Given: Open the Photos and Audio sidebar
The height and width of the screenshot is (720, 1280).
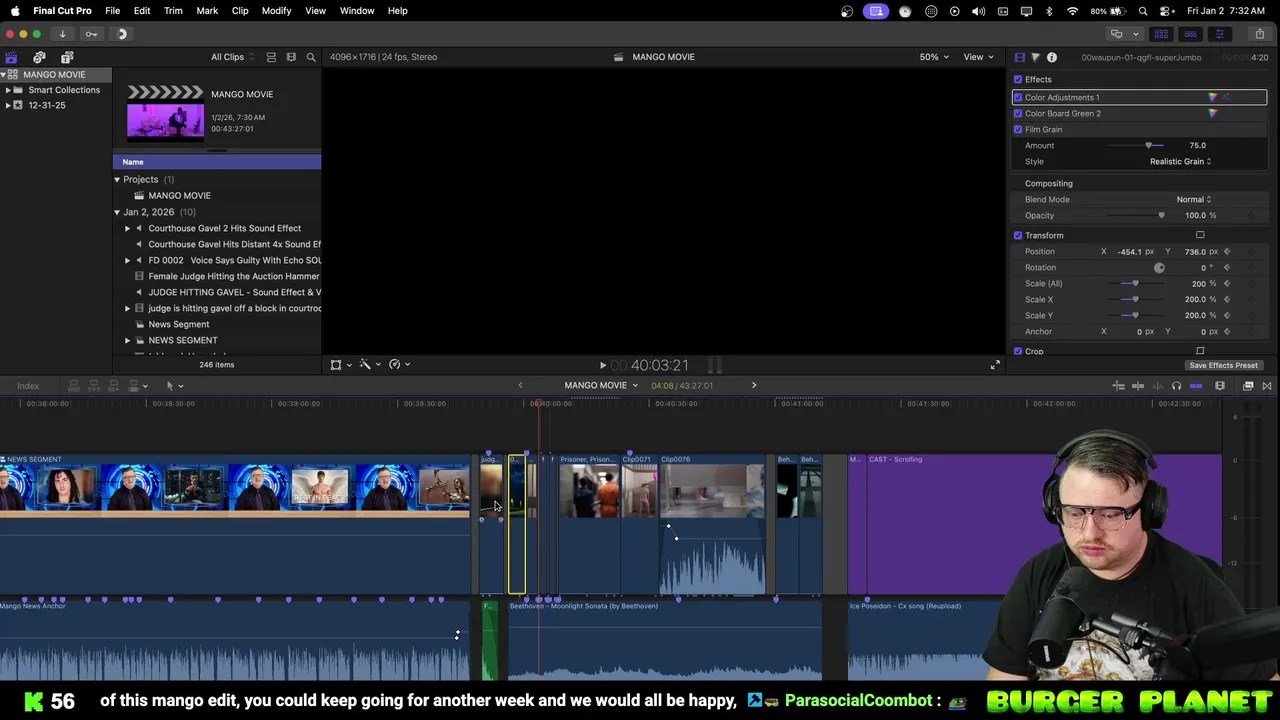Looking at the screenshot, I should pos(39,57).
